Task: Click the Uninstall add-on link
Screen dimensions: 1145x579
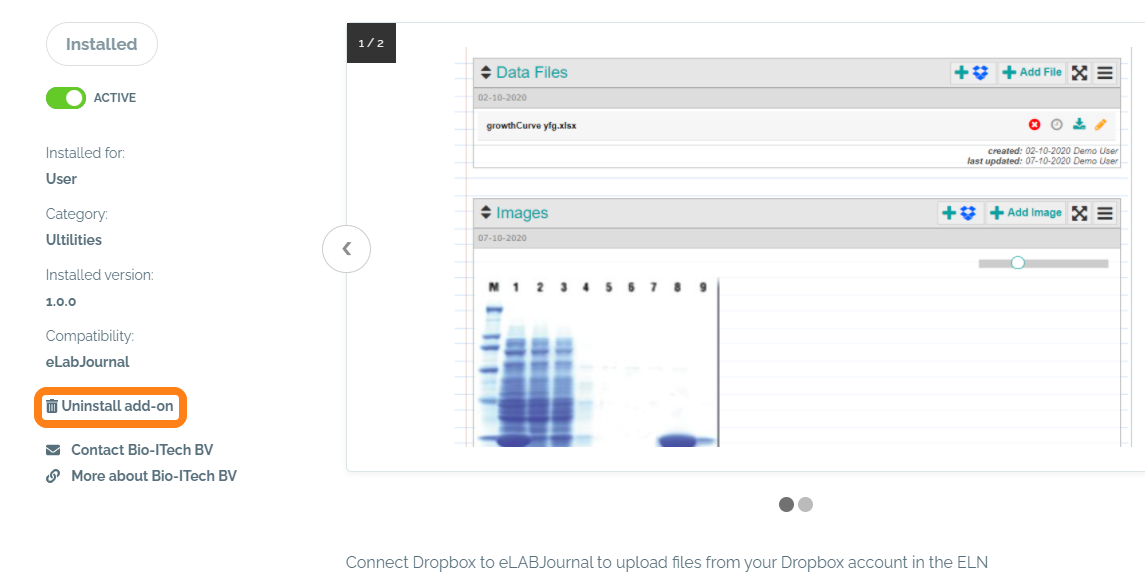Action: [111, 407]
